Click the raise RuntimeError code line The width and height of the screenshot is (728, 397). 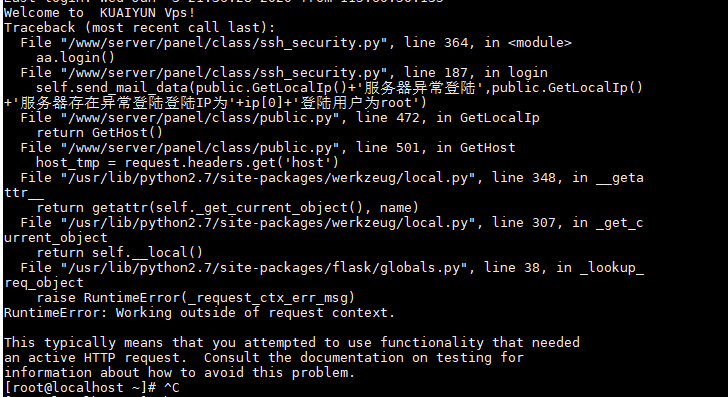pyautogui.click(x=195, y=298)
